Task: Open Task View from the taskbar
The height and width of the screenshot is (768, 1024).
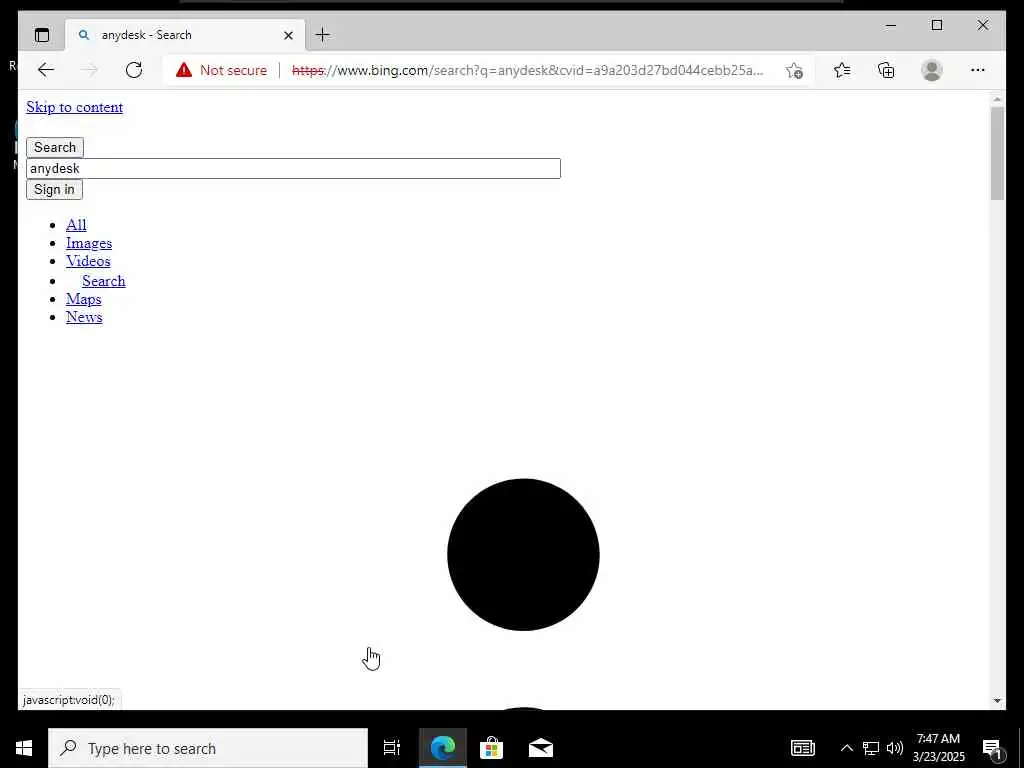Action: [392, 748]
